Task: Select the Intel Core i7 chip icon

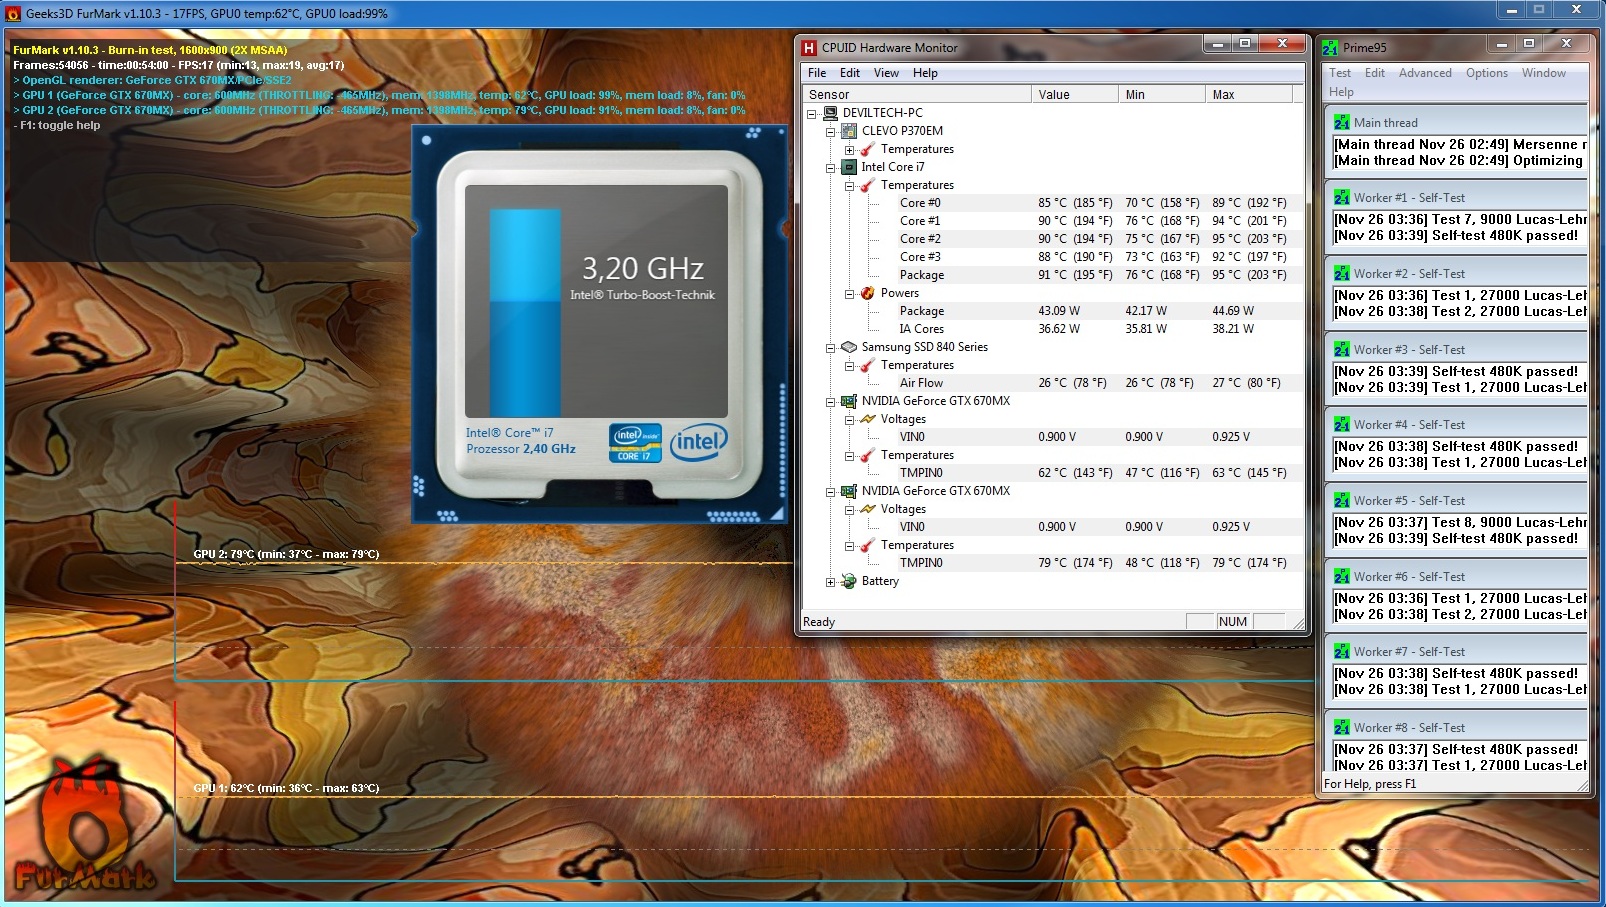Action: pyautogui.click(x=849, y=167)
